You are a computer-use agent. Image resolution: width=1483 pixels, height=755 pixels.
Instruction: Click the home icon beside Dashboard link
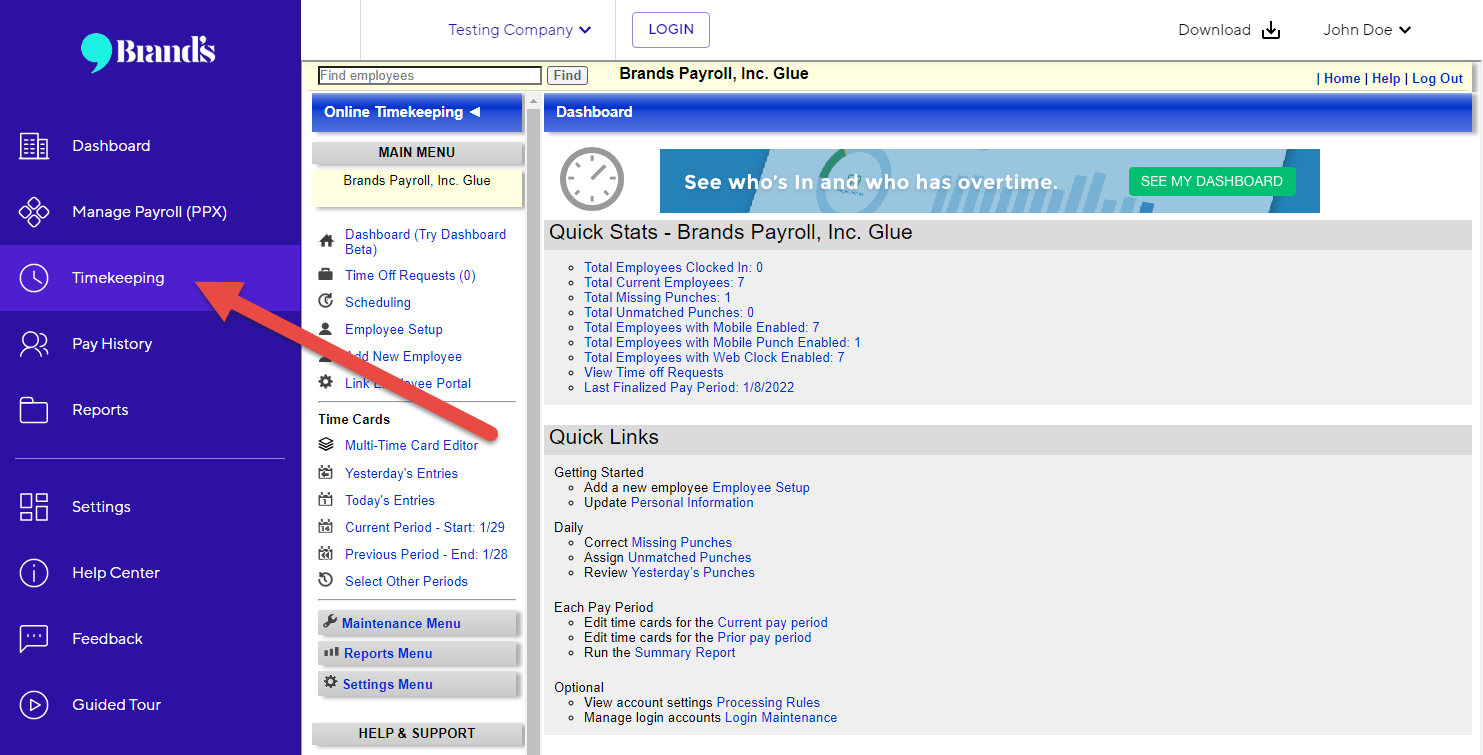pos(325,241)
